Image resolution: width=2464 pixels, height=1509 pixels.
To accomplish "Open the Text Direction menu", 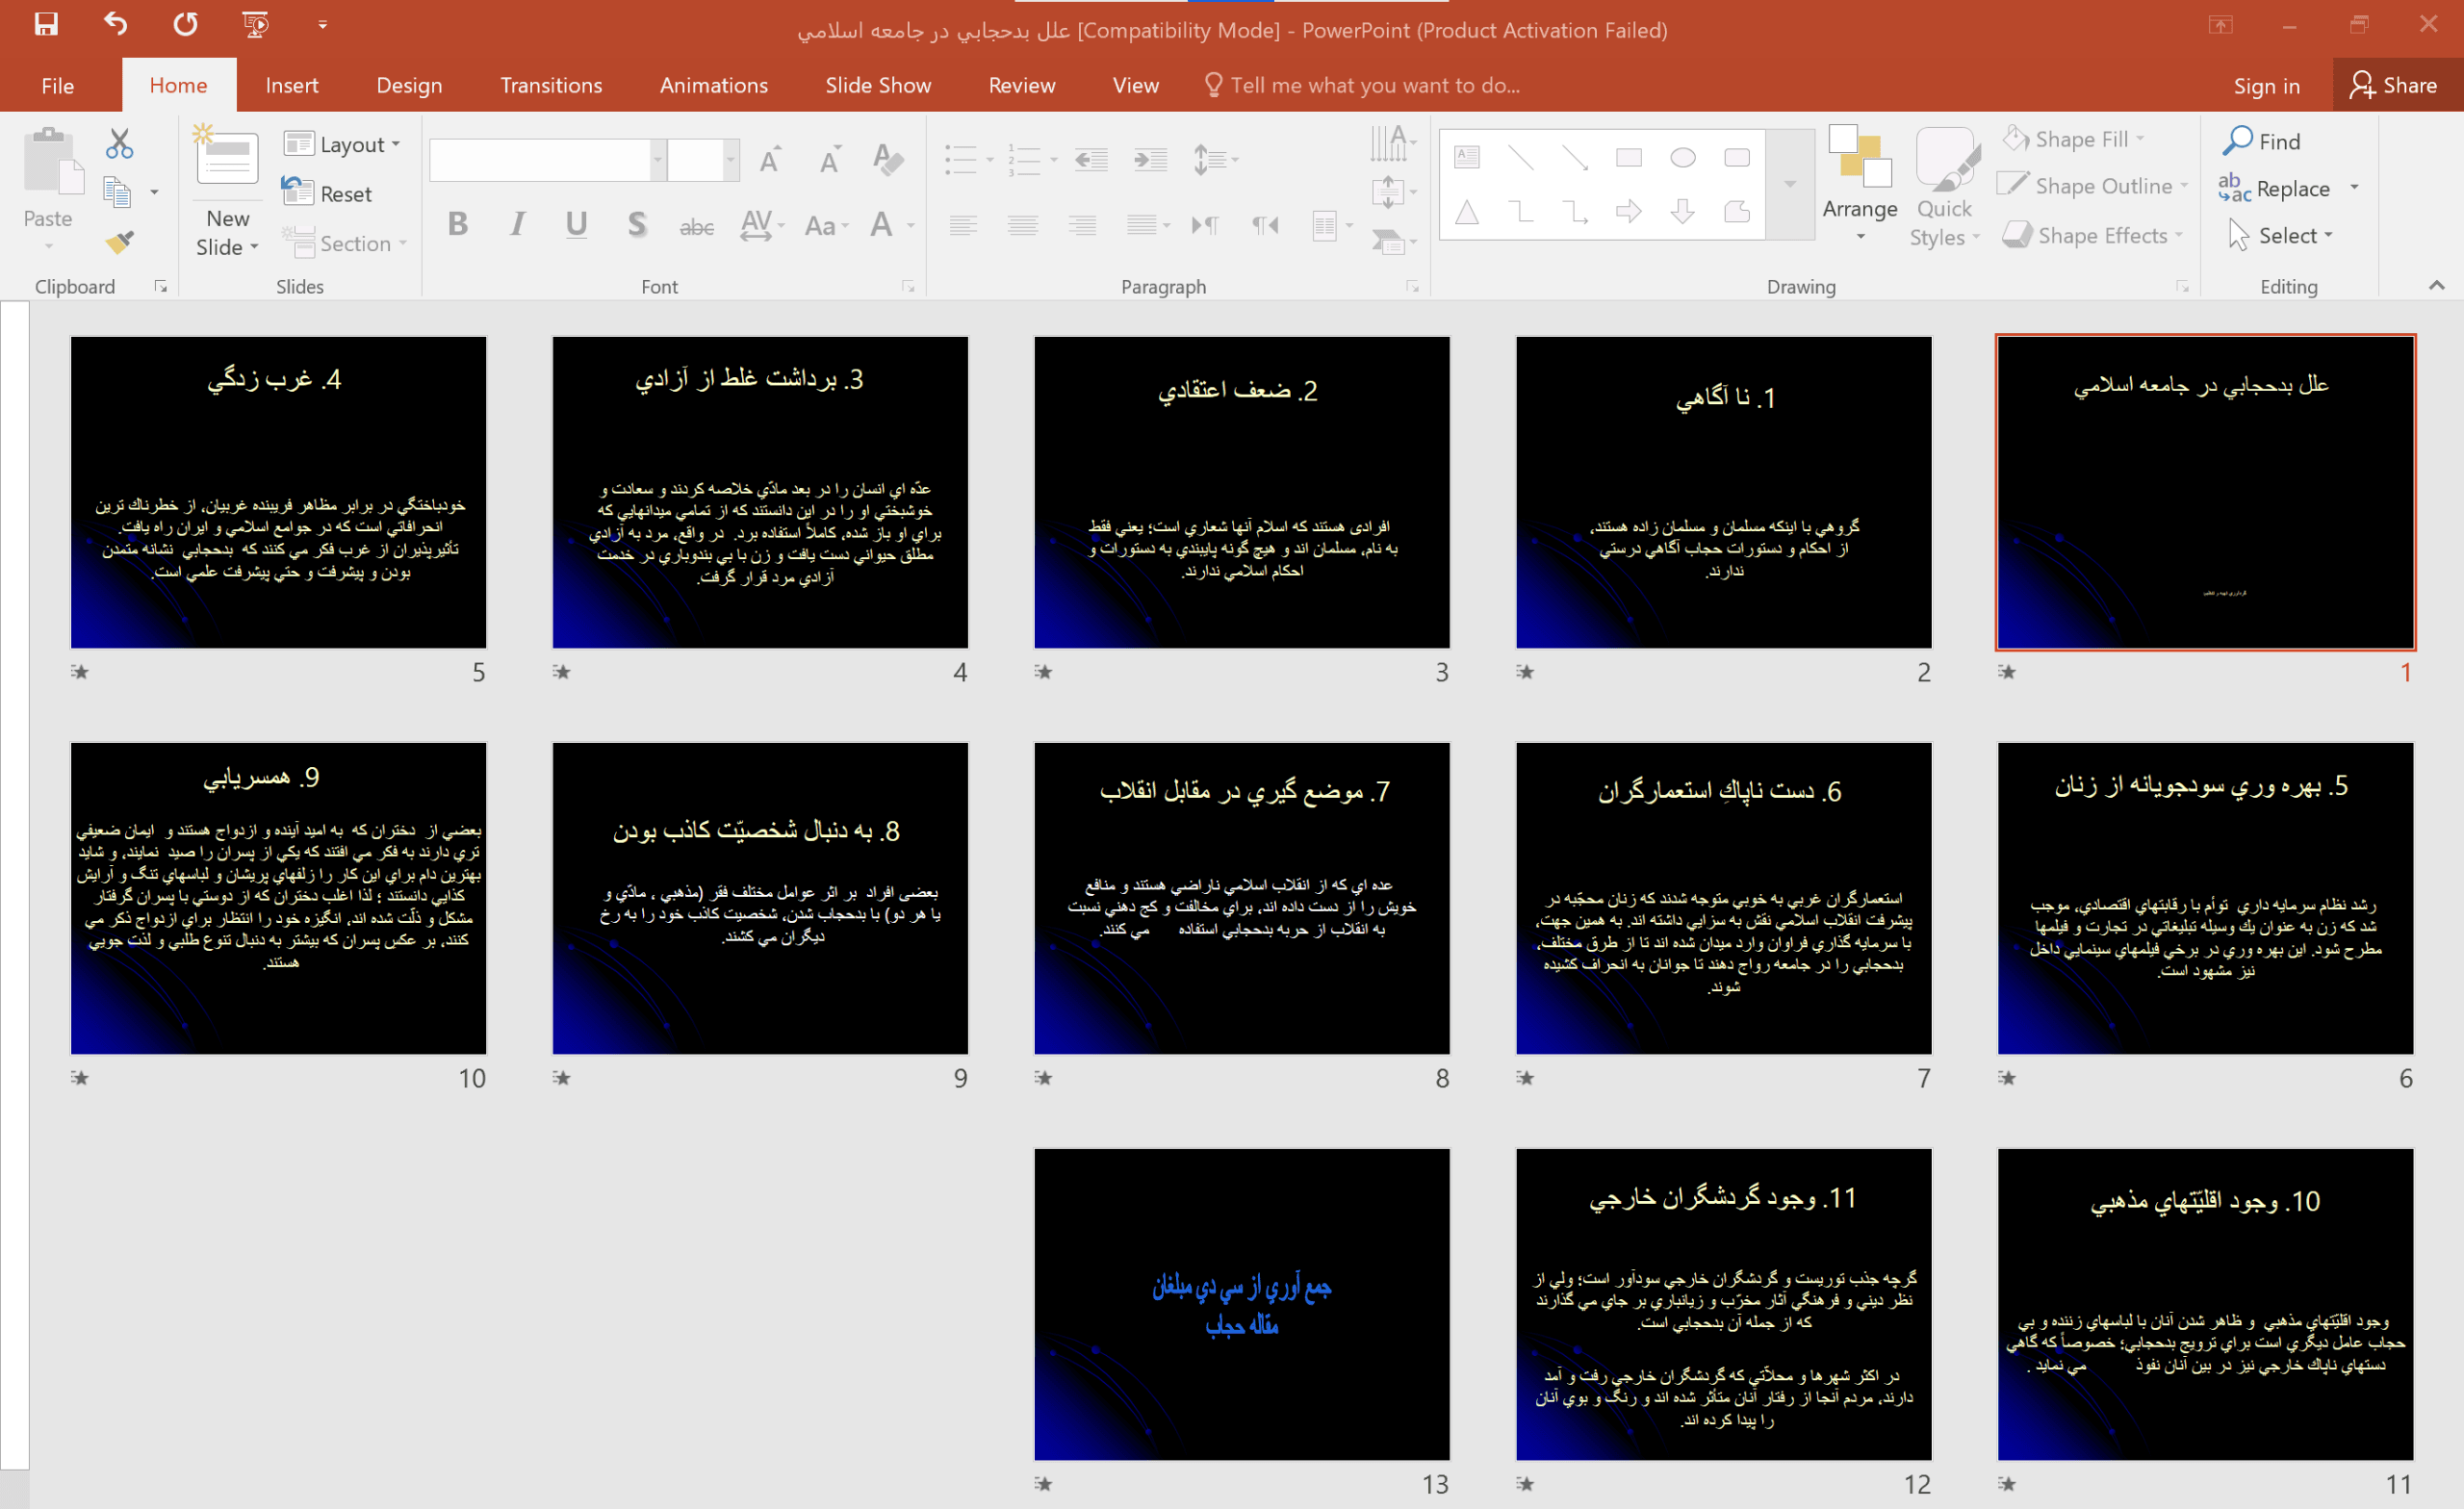I will [x=1393, y=144].
